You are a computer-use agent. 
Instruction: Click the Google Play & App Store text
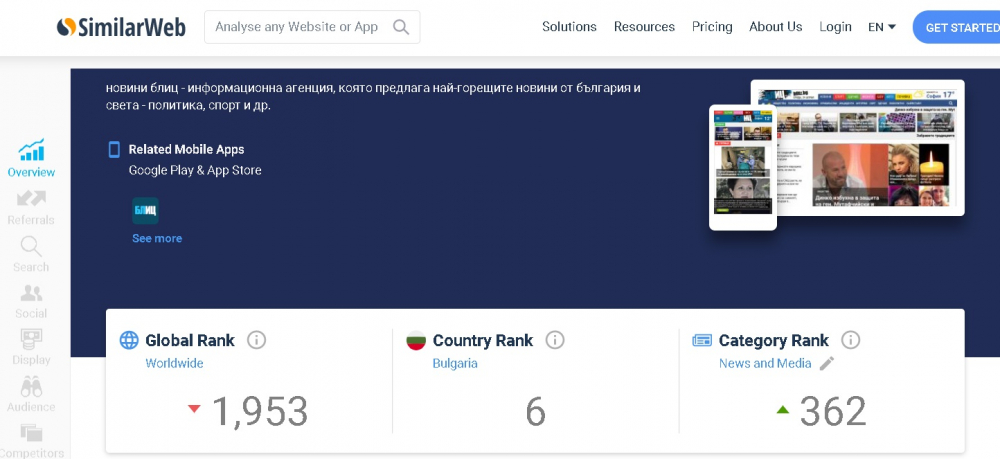[x=195, y=170]
